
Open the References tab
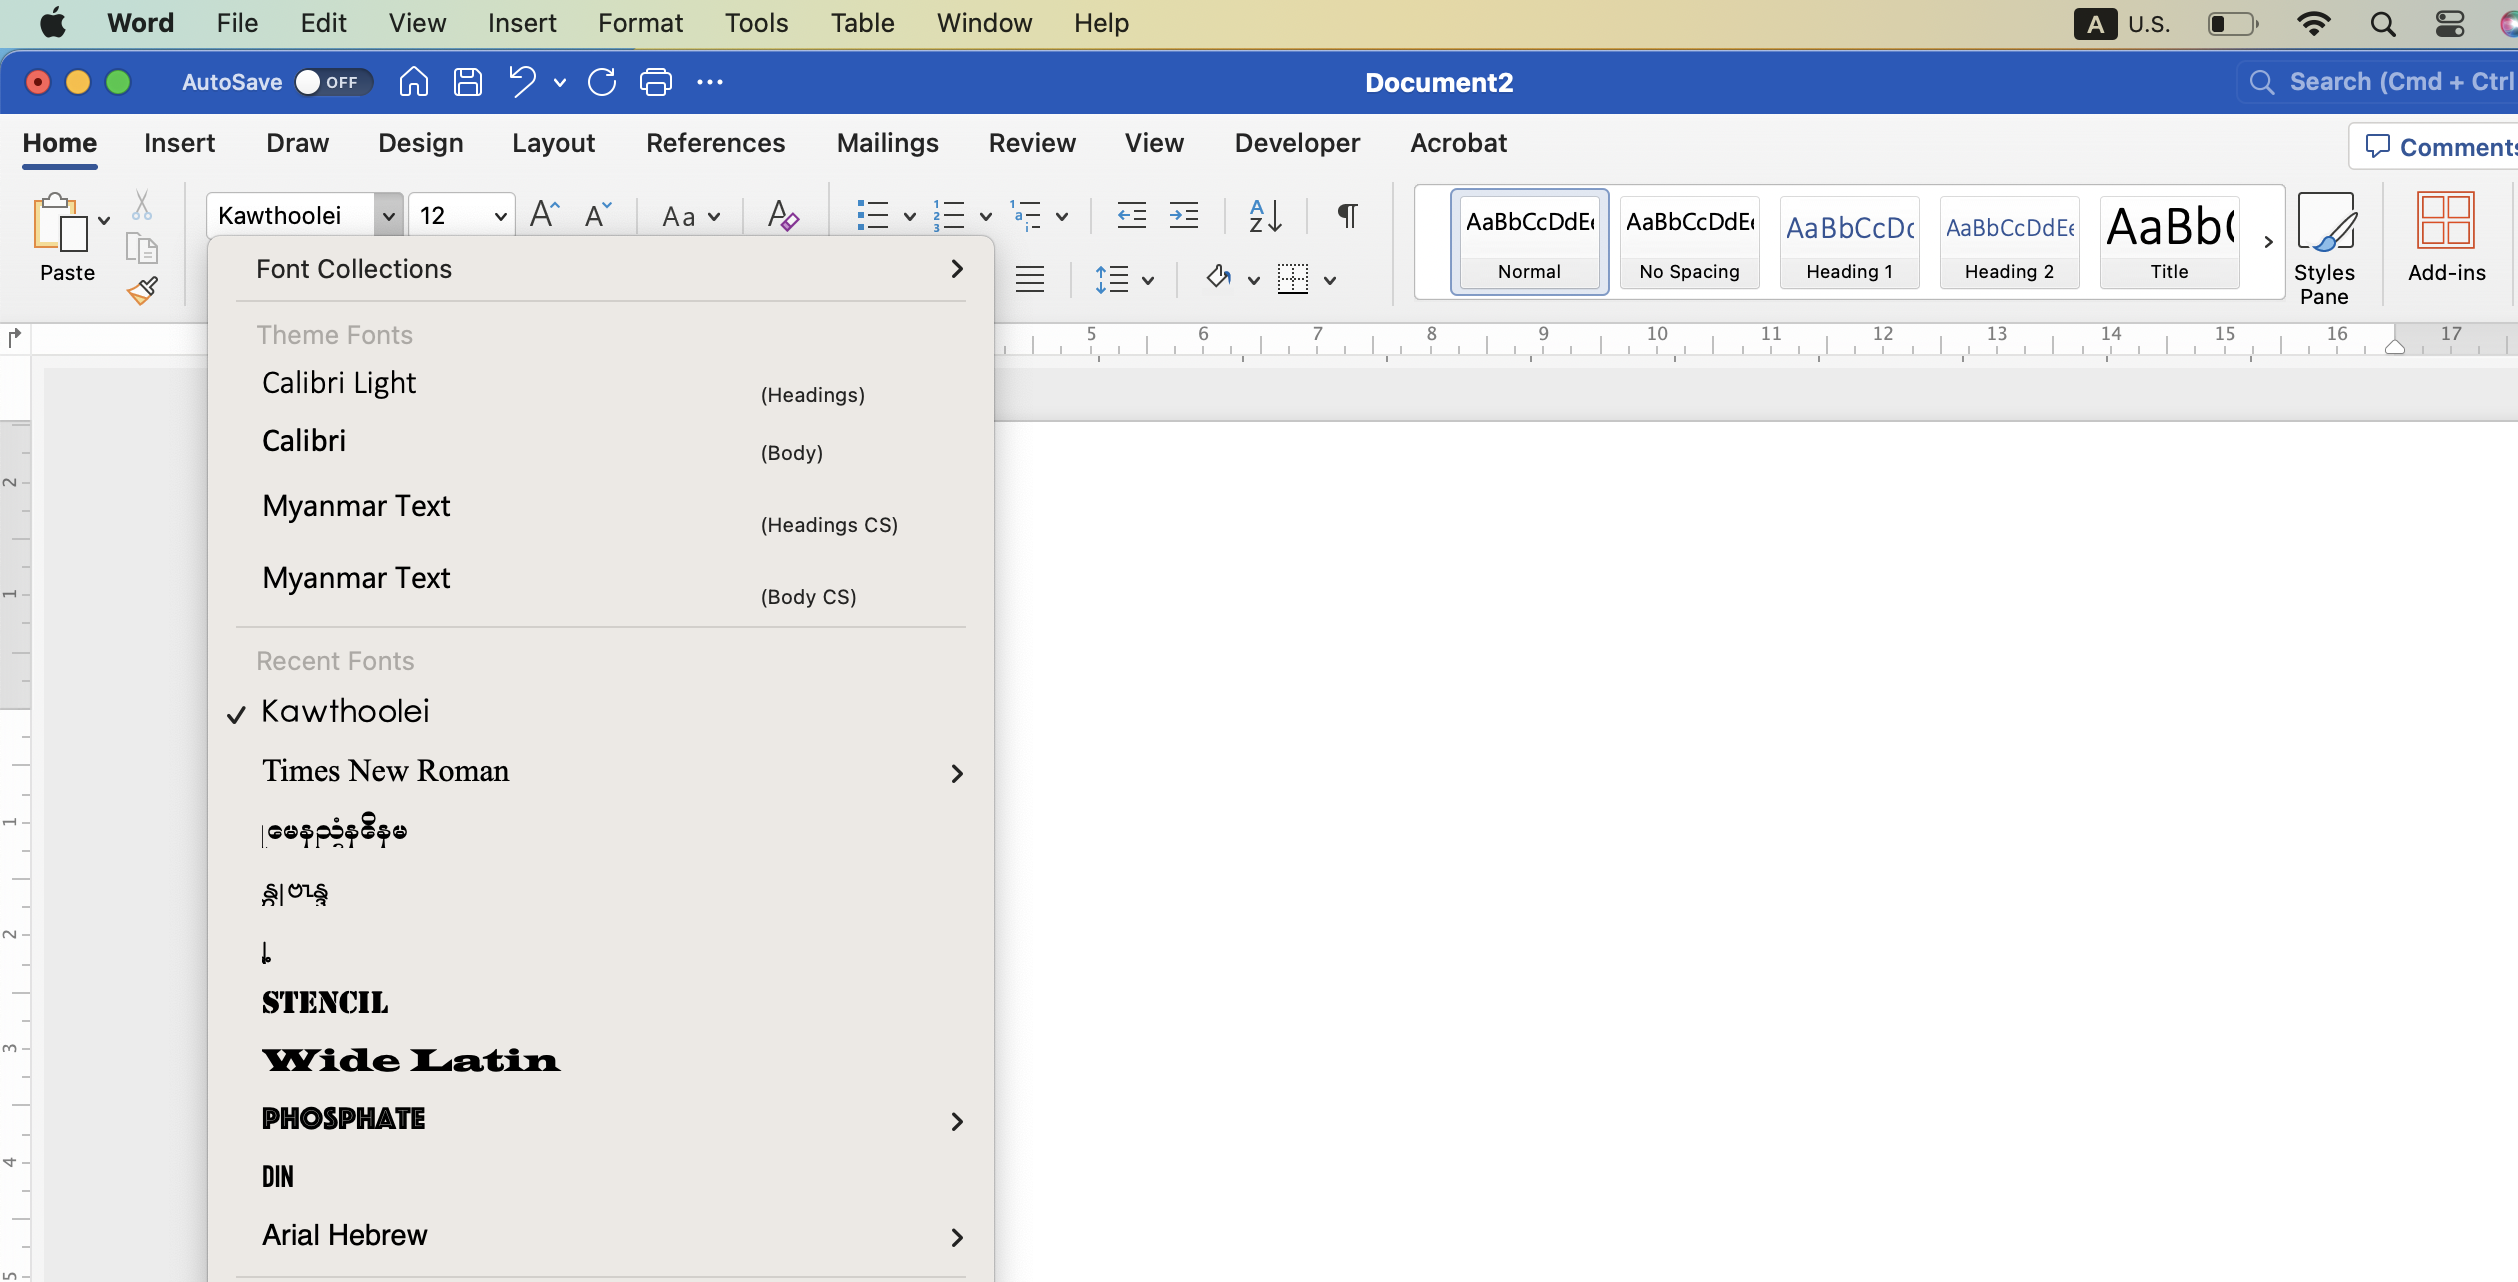pyautogui.click(x=715, y=143)
